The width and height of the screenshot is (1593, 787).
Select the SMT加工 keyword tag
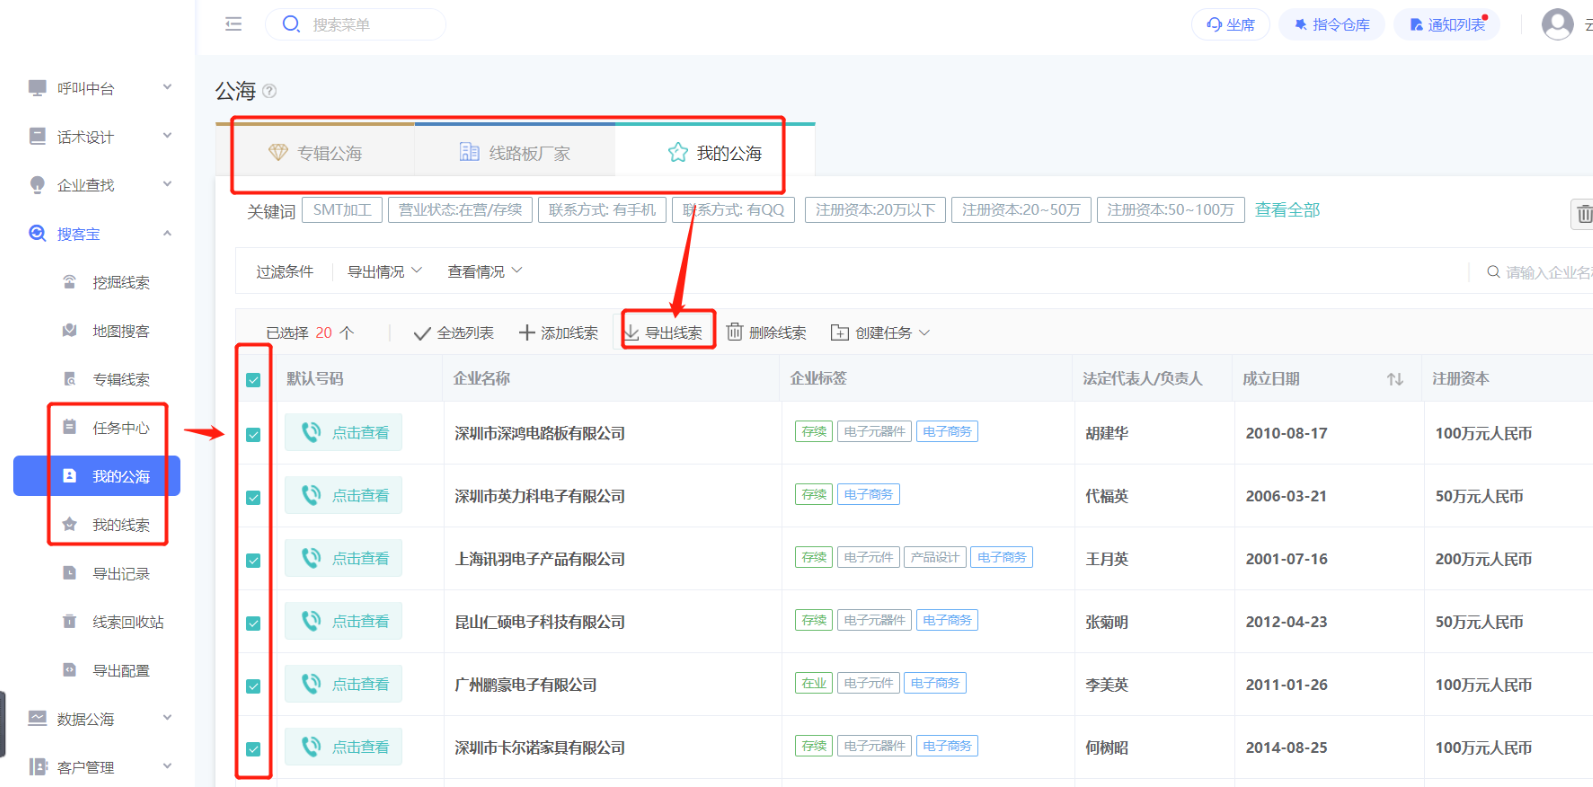click(342, 210)
